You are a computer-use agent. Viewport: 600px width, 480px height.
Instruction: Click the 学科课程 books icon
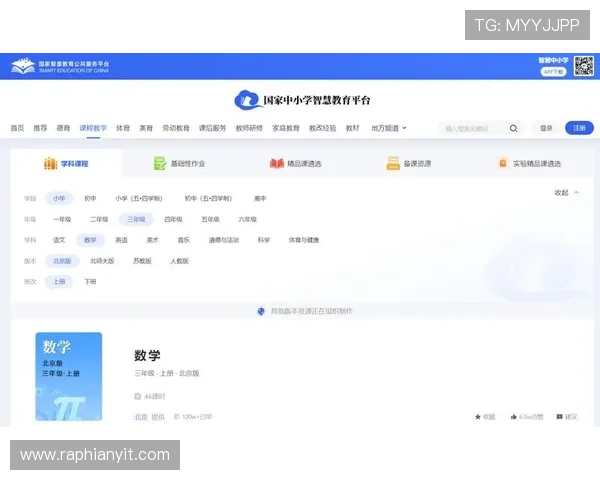[x=51, y=163]
